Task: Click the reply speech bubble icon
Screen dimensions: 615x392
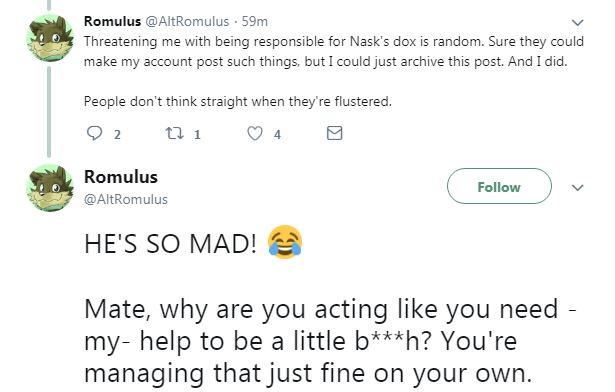Action: pos(94,133)
